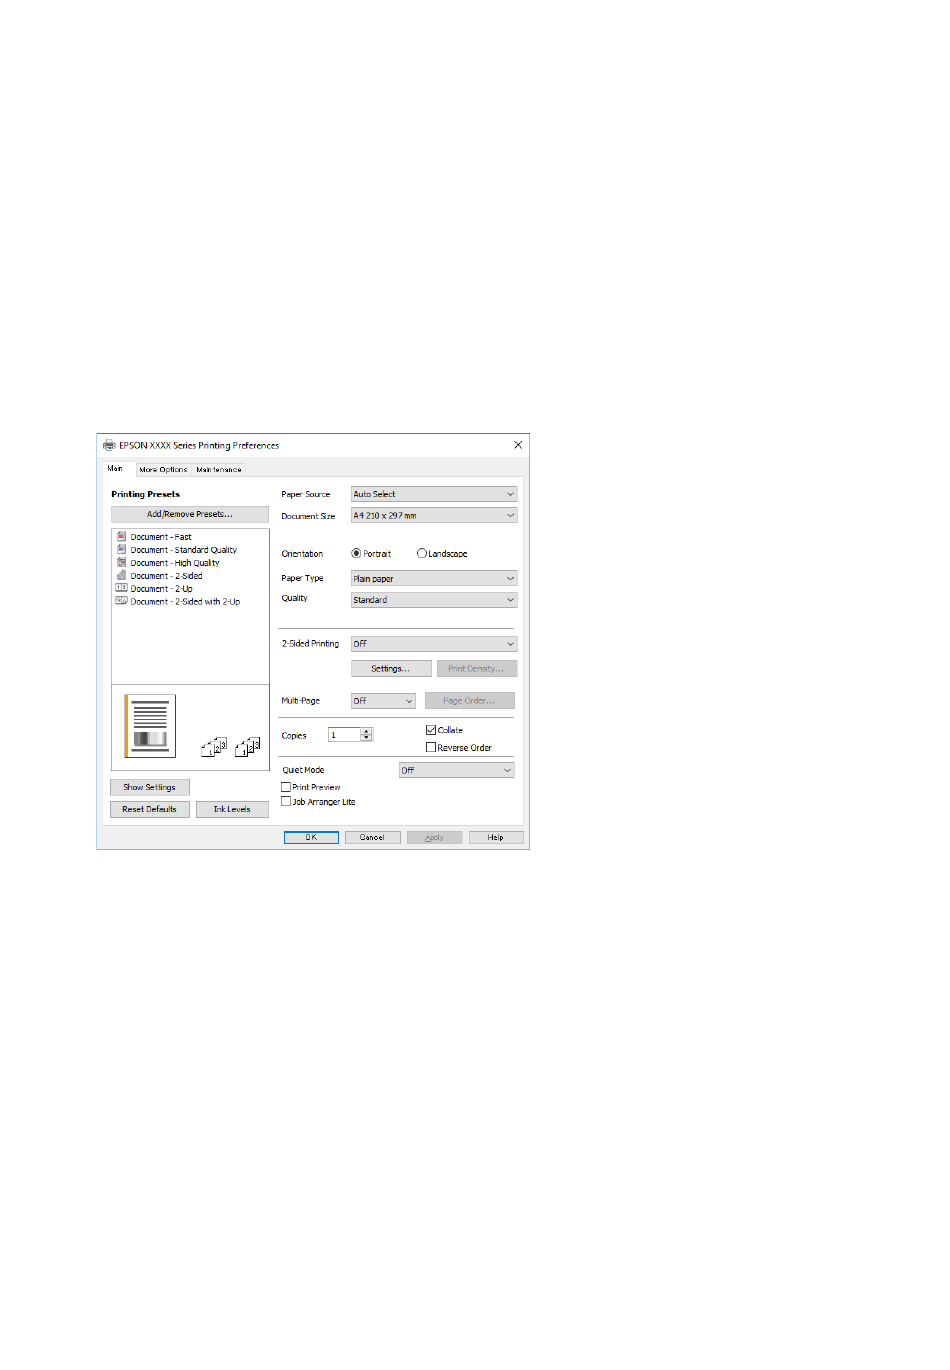This screenshot has width=950, height=1370.
Task: Click the Document - High Quality preset icon
Action: [121, 562]
